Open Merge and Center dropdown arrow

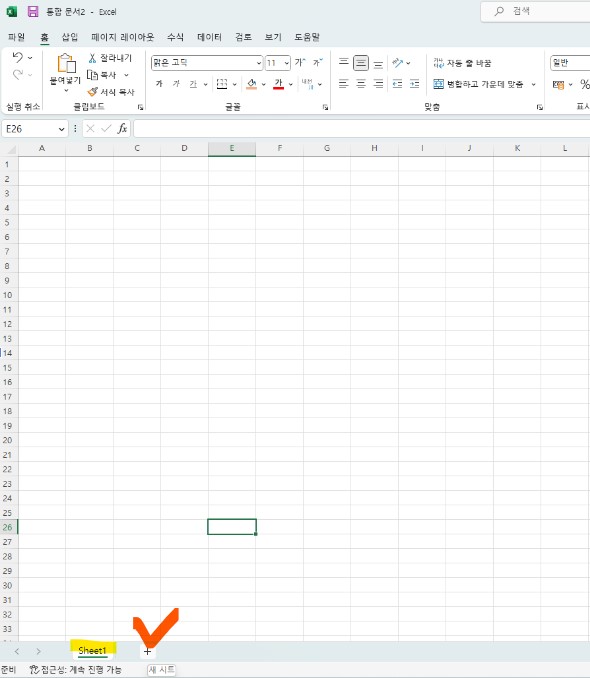(x=533, y=84)
